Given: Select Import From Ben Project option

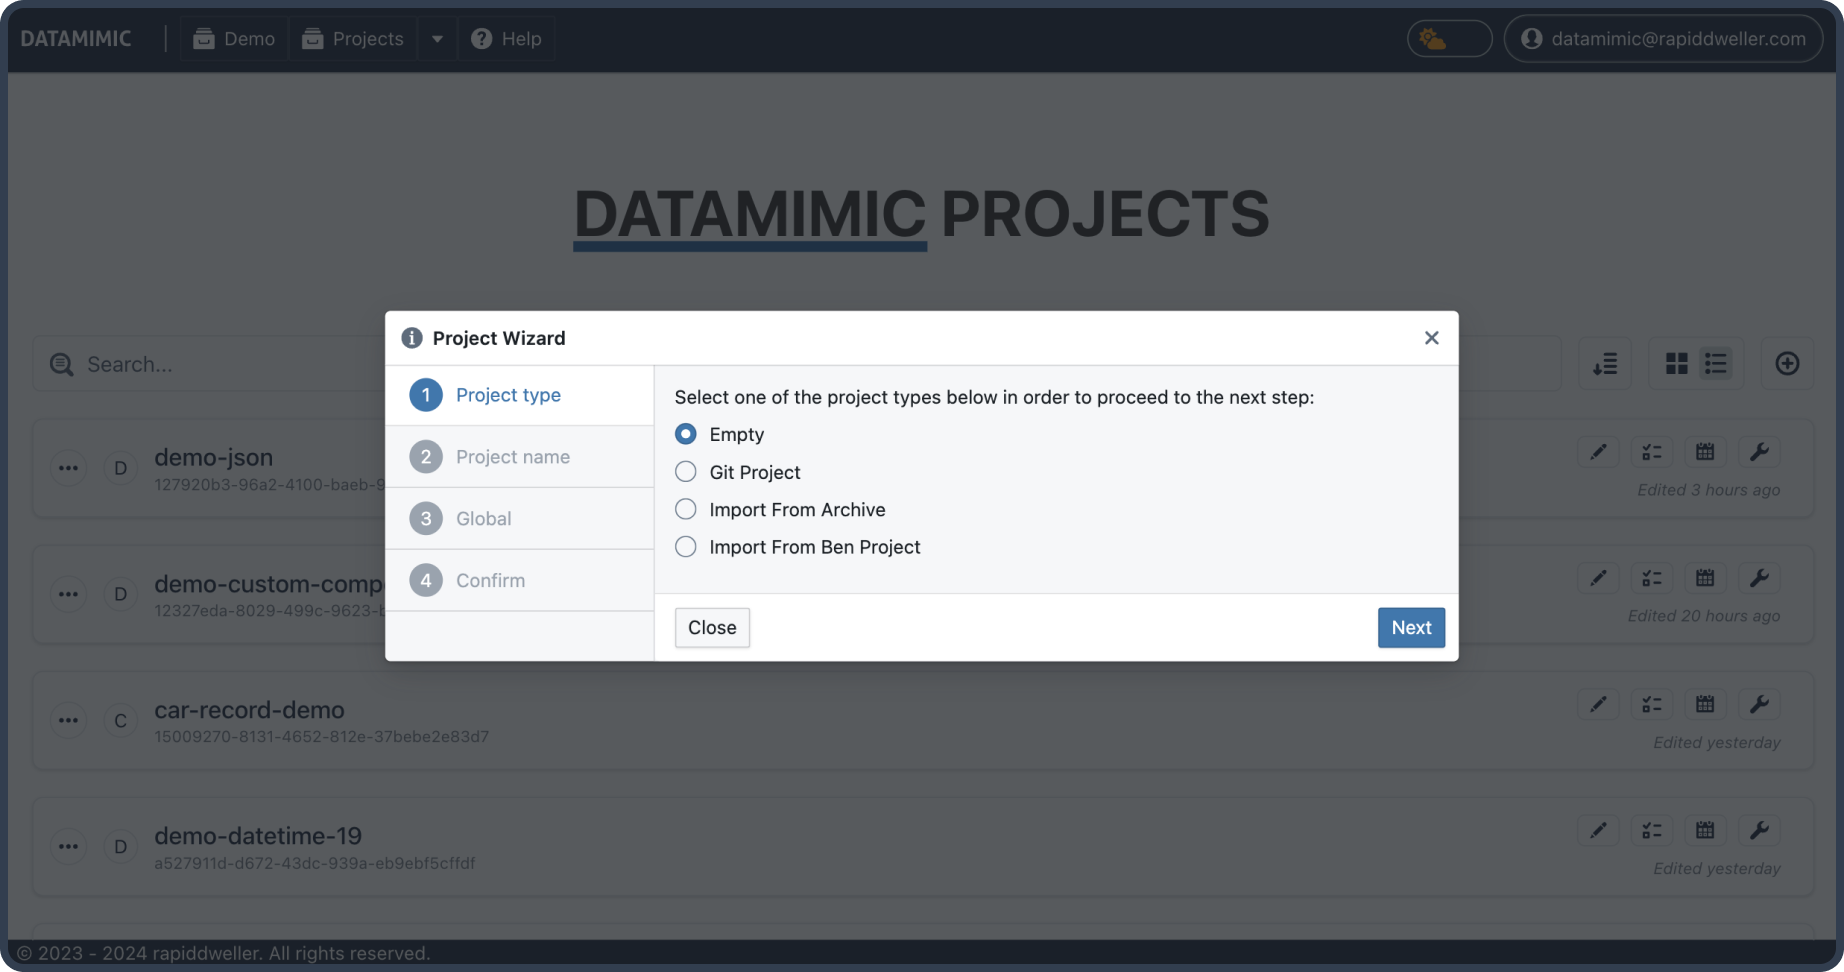Looking at the screenshot, I should pos(686,547).
